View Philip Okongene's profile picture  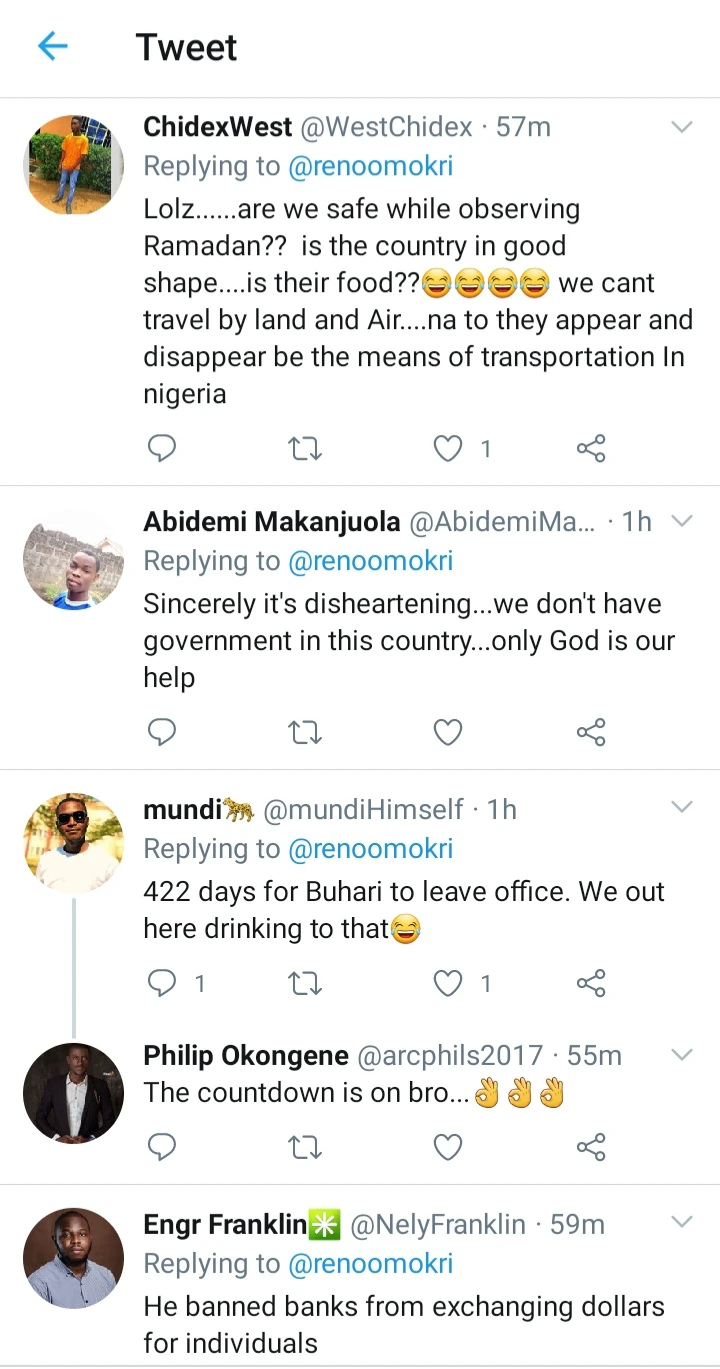point(73,1093)
